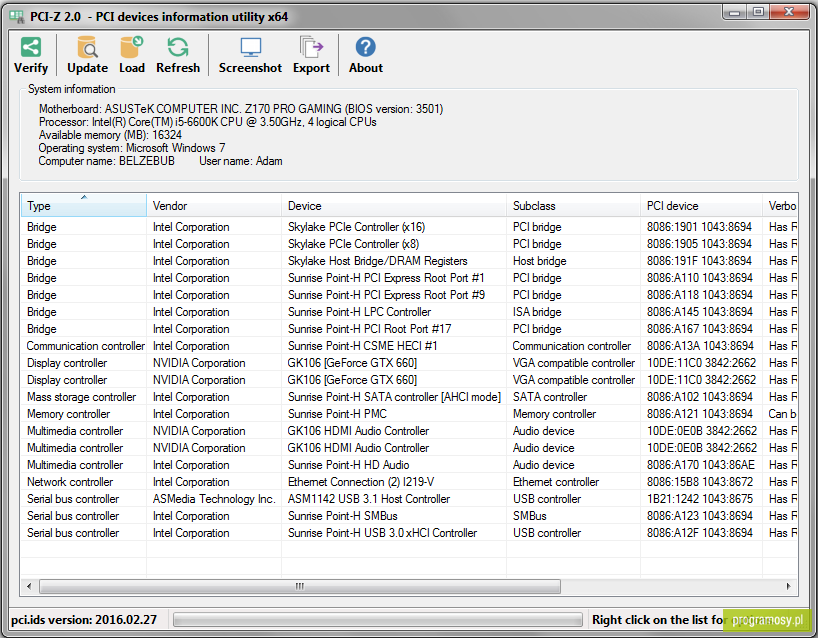Select the Sunrise Point-H HD Audio row
This screenshot has width=818, height=638.
pyautogui.click(x=409, y=465)
